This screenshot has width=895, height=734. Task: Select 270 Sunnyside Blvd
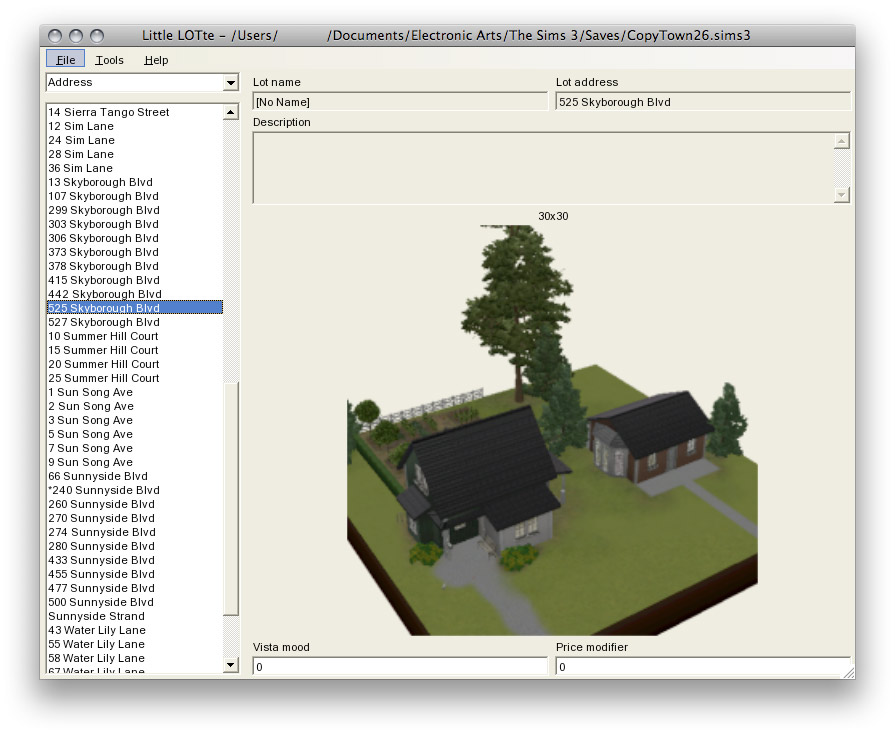coord(135,518)
